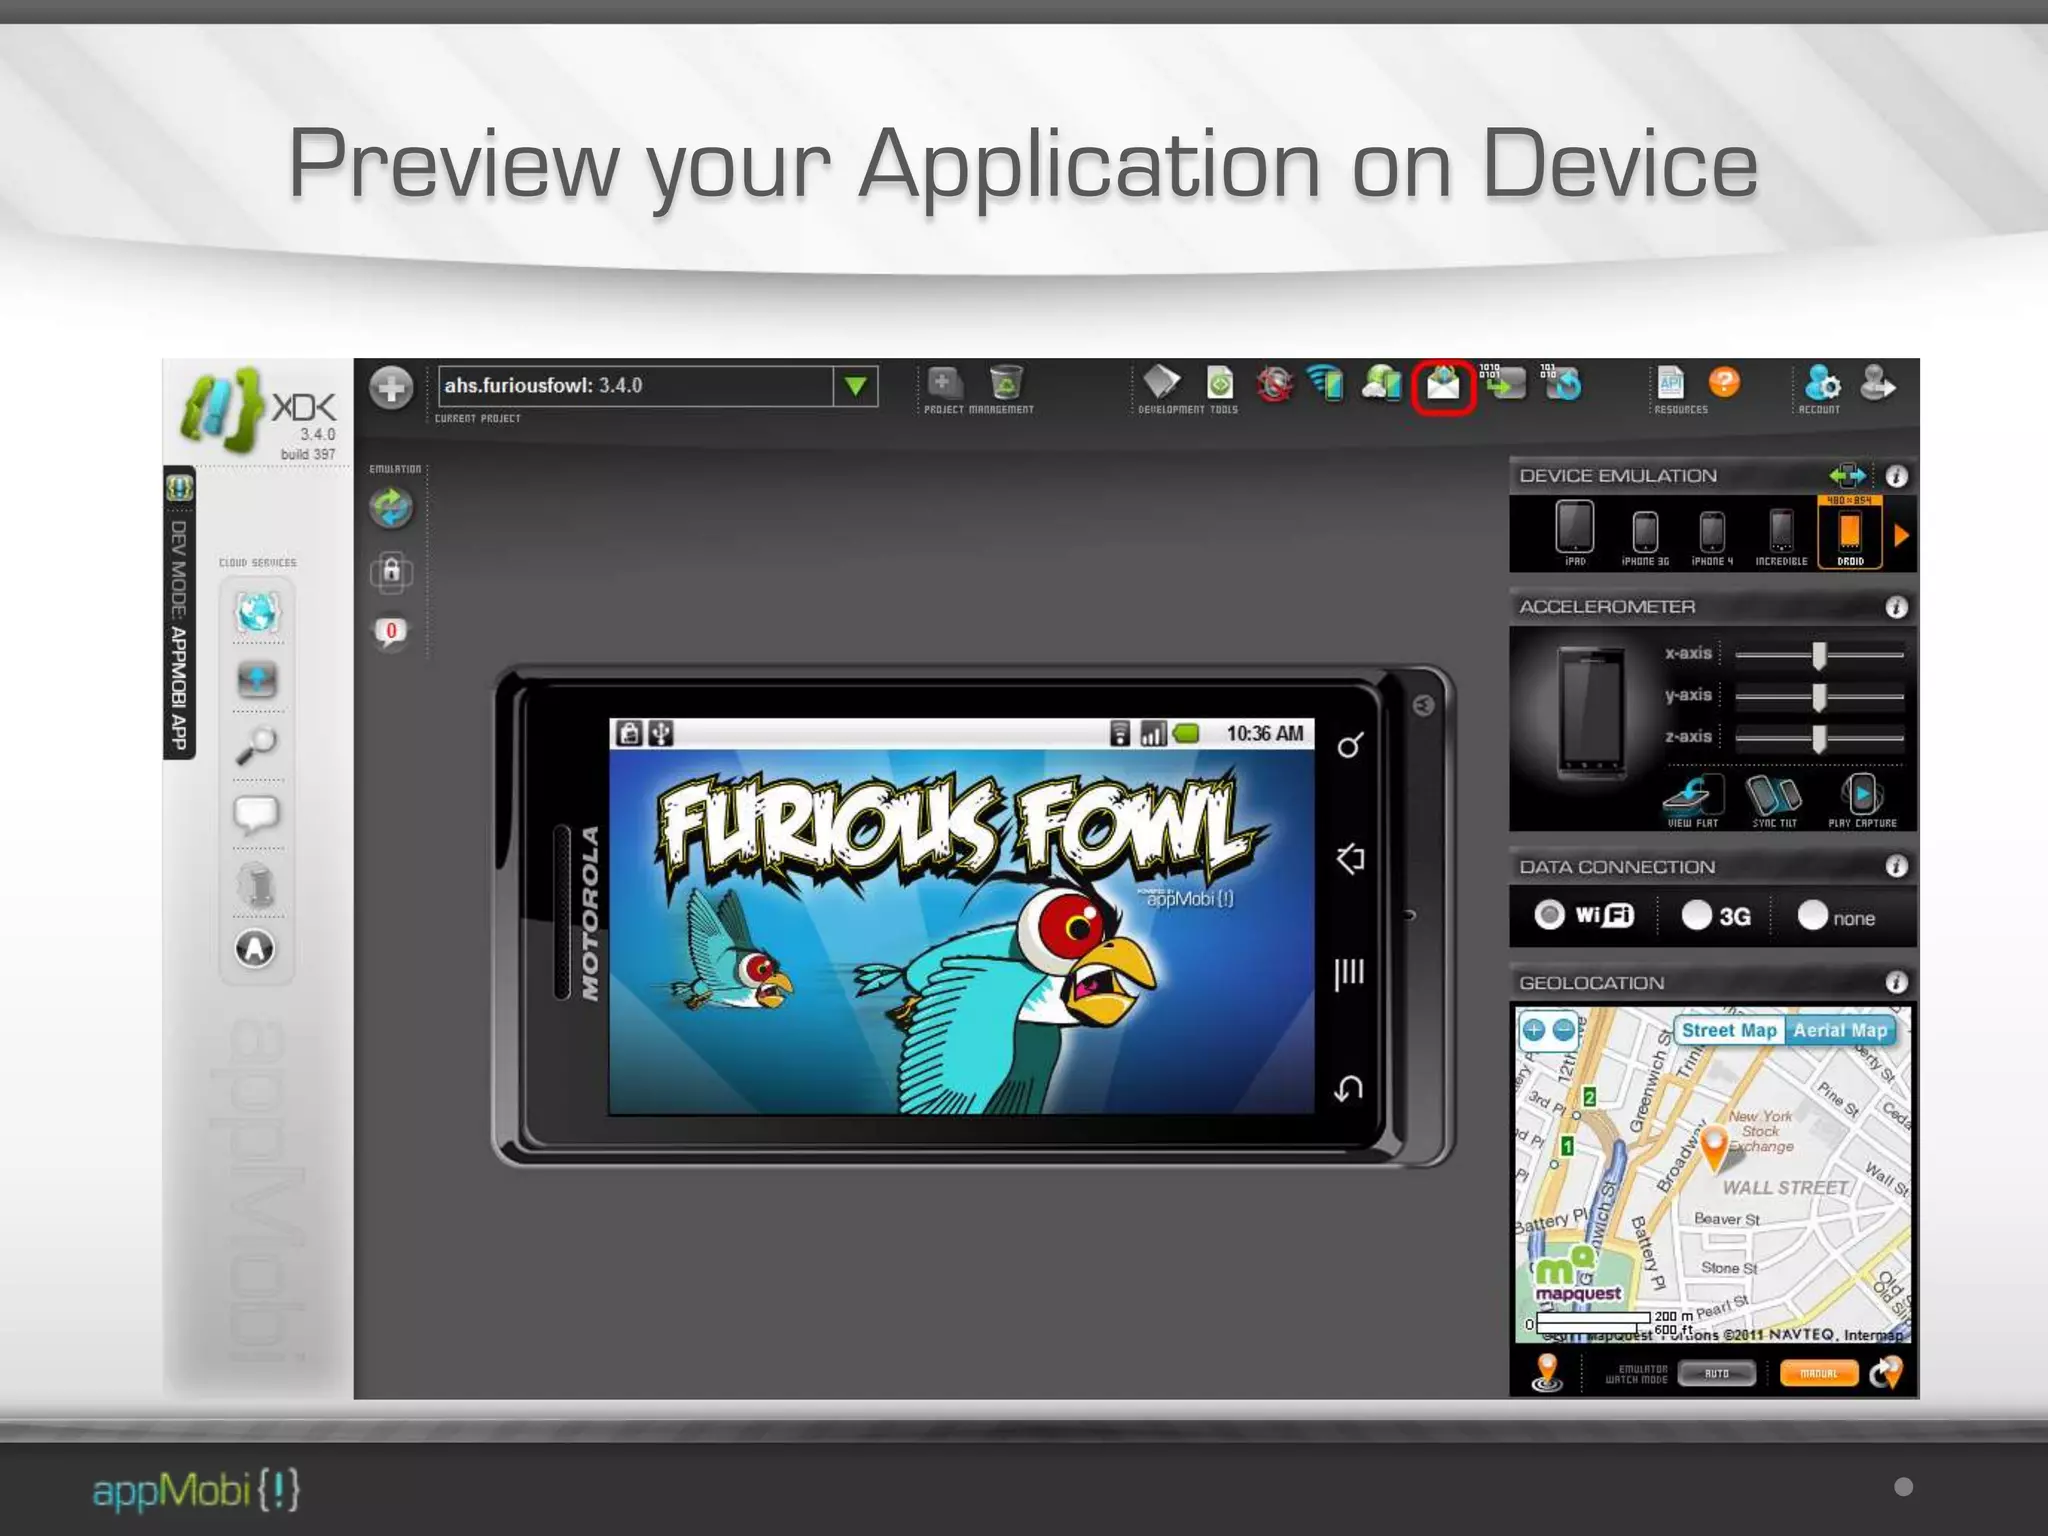This screenshot has height=1536, width=2048.
Task: Open the API resources document icon
Action: click(x=1671, y=383)
